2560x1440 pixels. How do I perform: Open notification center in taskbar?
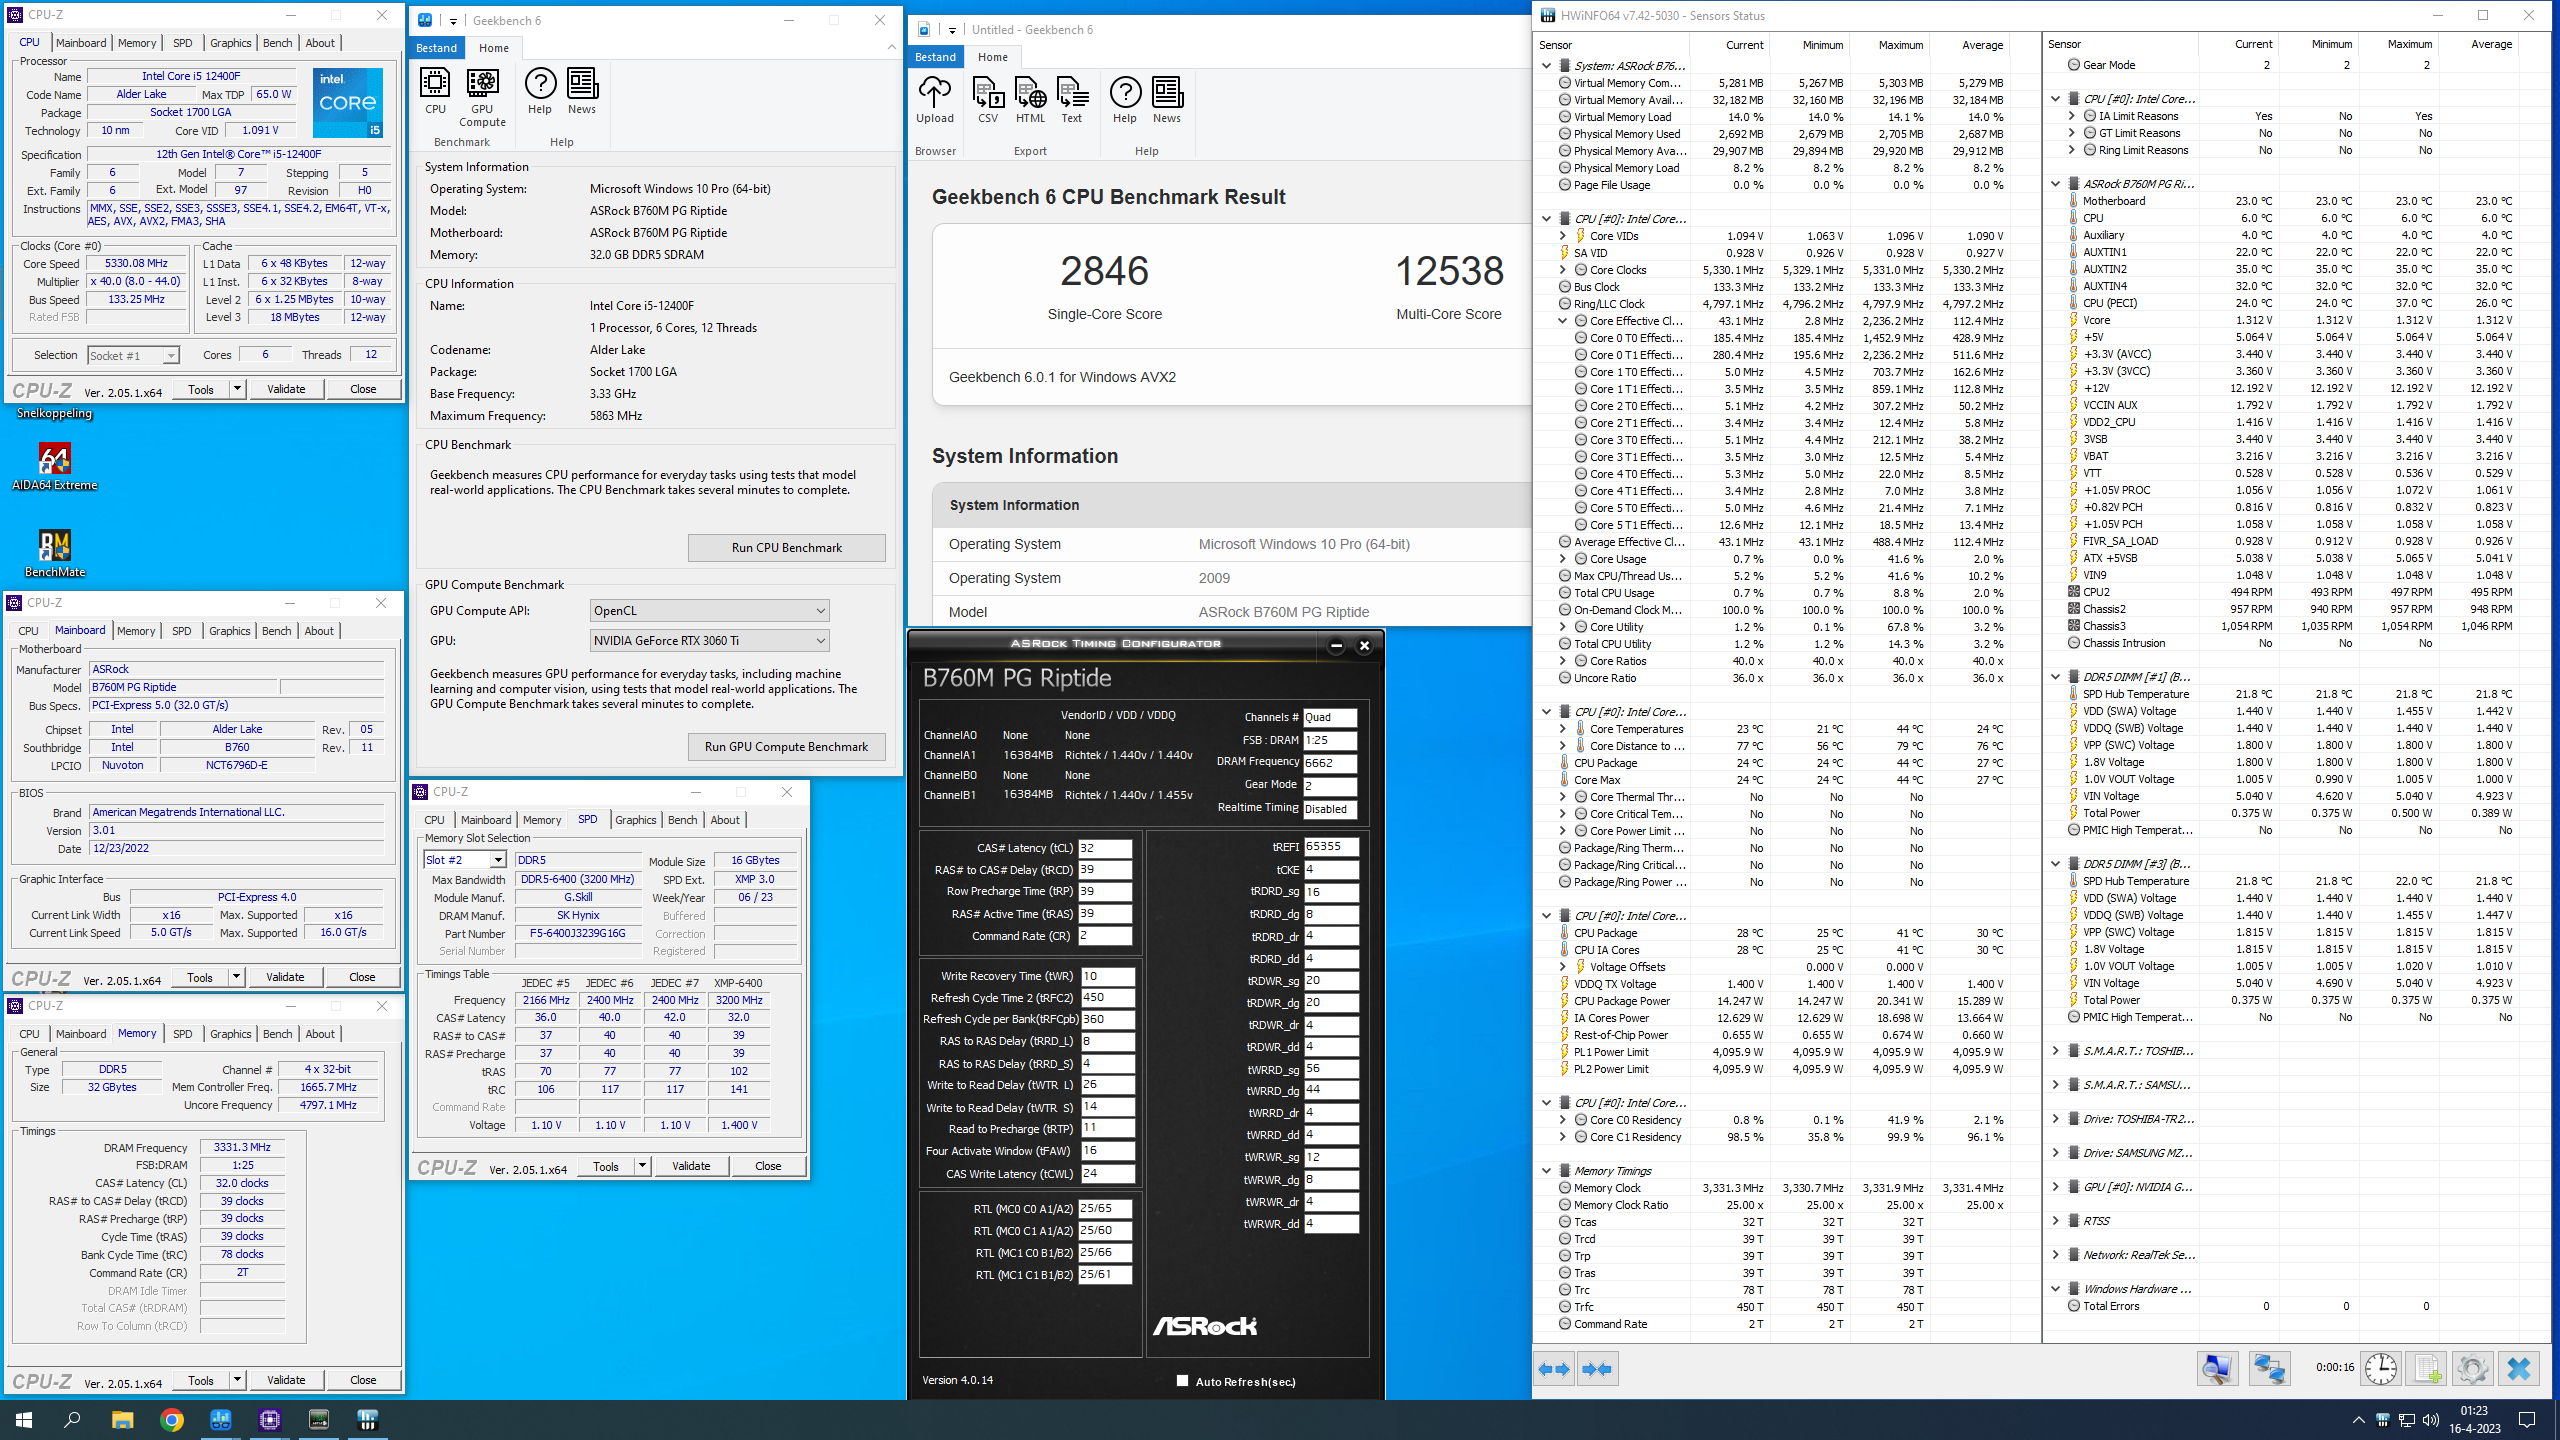2526,1420
